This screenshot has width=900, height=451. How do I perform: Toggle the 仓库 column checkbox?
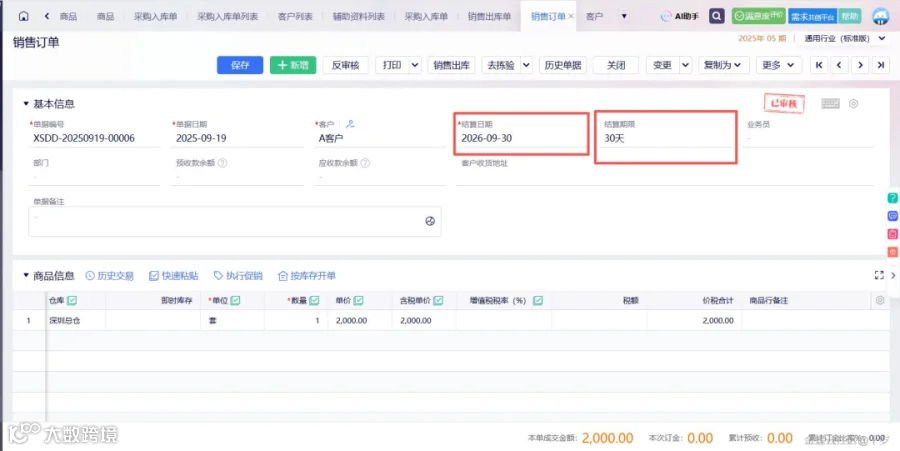pos(72,300)
